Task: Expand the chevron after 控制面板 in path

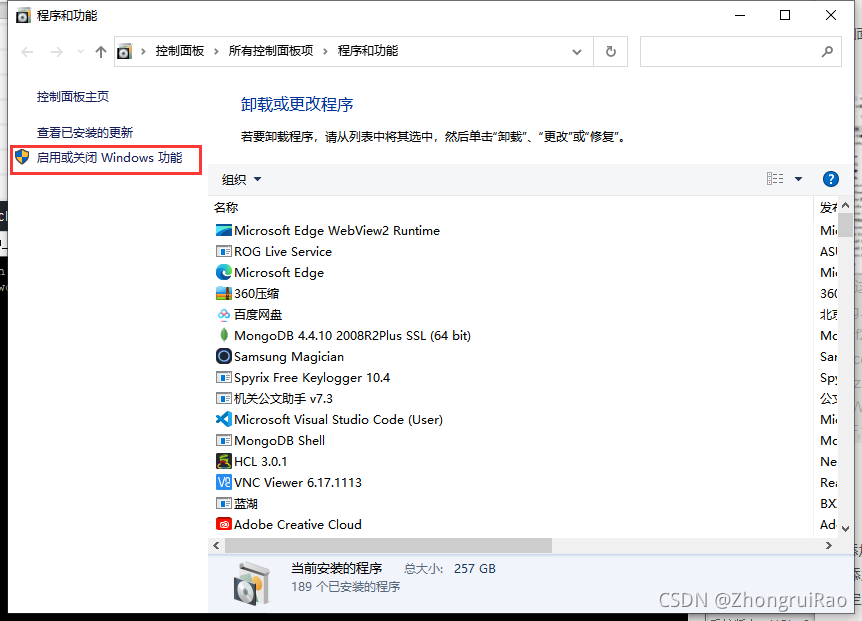Action: pos(216,51)
